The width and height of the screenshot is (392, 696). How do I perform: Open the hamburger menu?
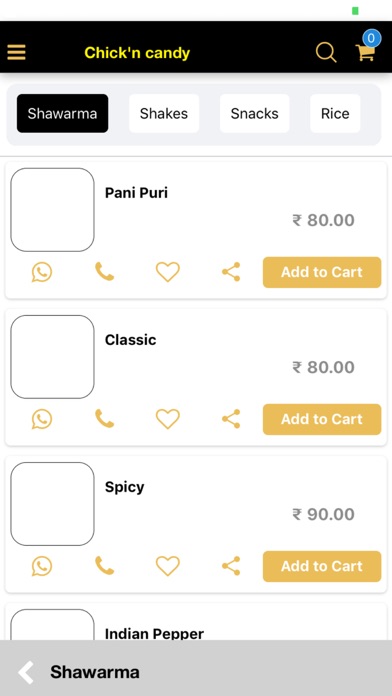pos(16,52)
